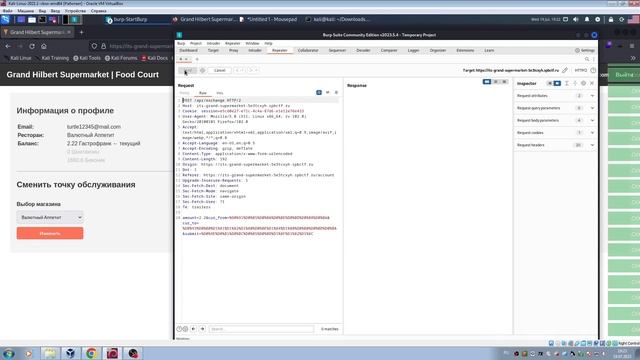Open the Burp menu
Image resolution: width=640 pixels, height=360 pixels.
click(x=181, y=43)
